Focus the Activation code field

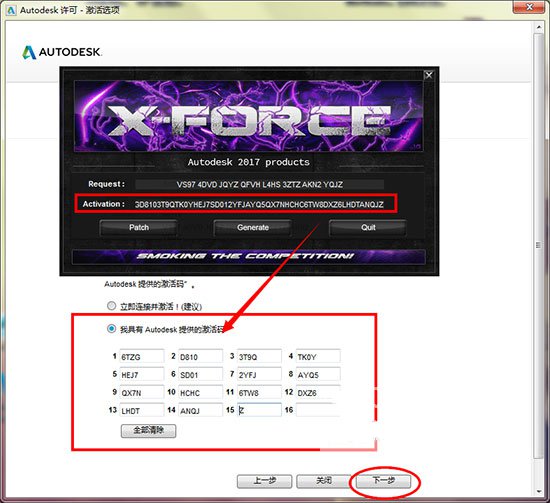[260, 204]
